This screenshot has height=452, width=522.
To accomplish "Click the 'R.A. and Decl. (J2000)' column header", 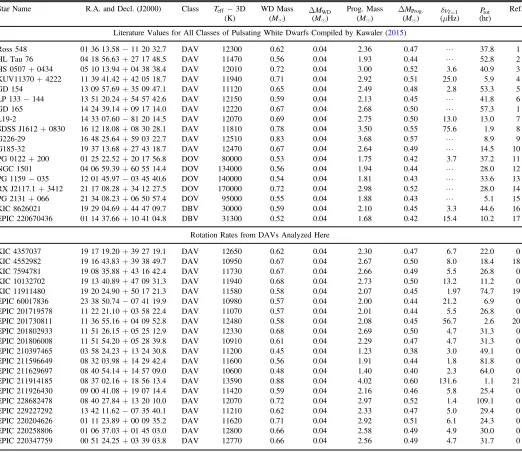I will click(x=123, y=9).
